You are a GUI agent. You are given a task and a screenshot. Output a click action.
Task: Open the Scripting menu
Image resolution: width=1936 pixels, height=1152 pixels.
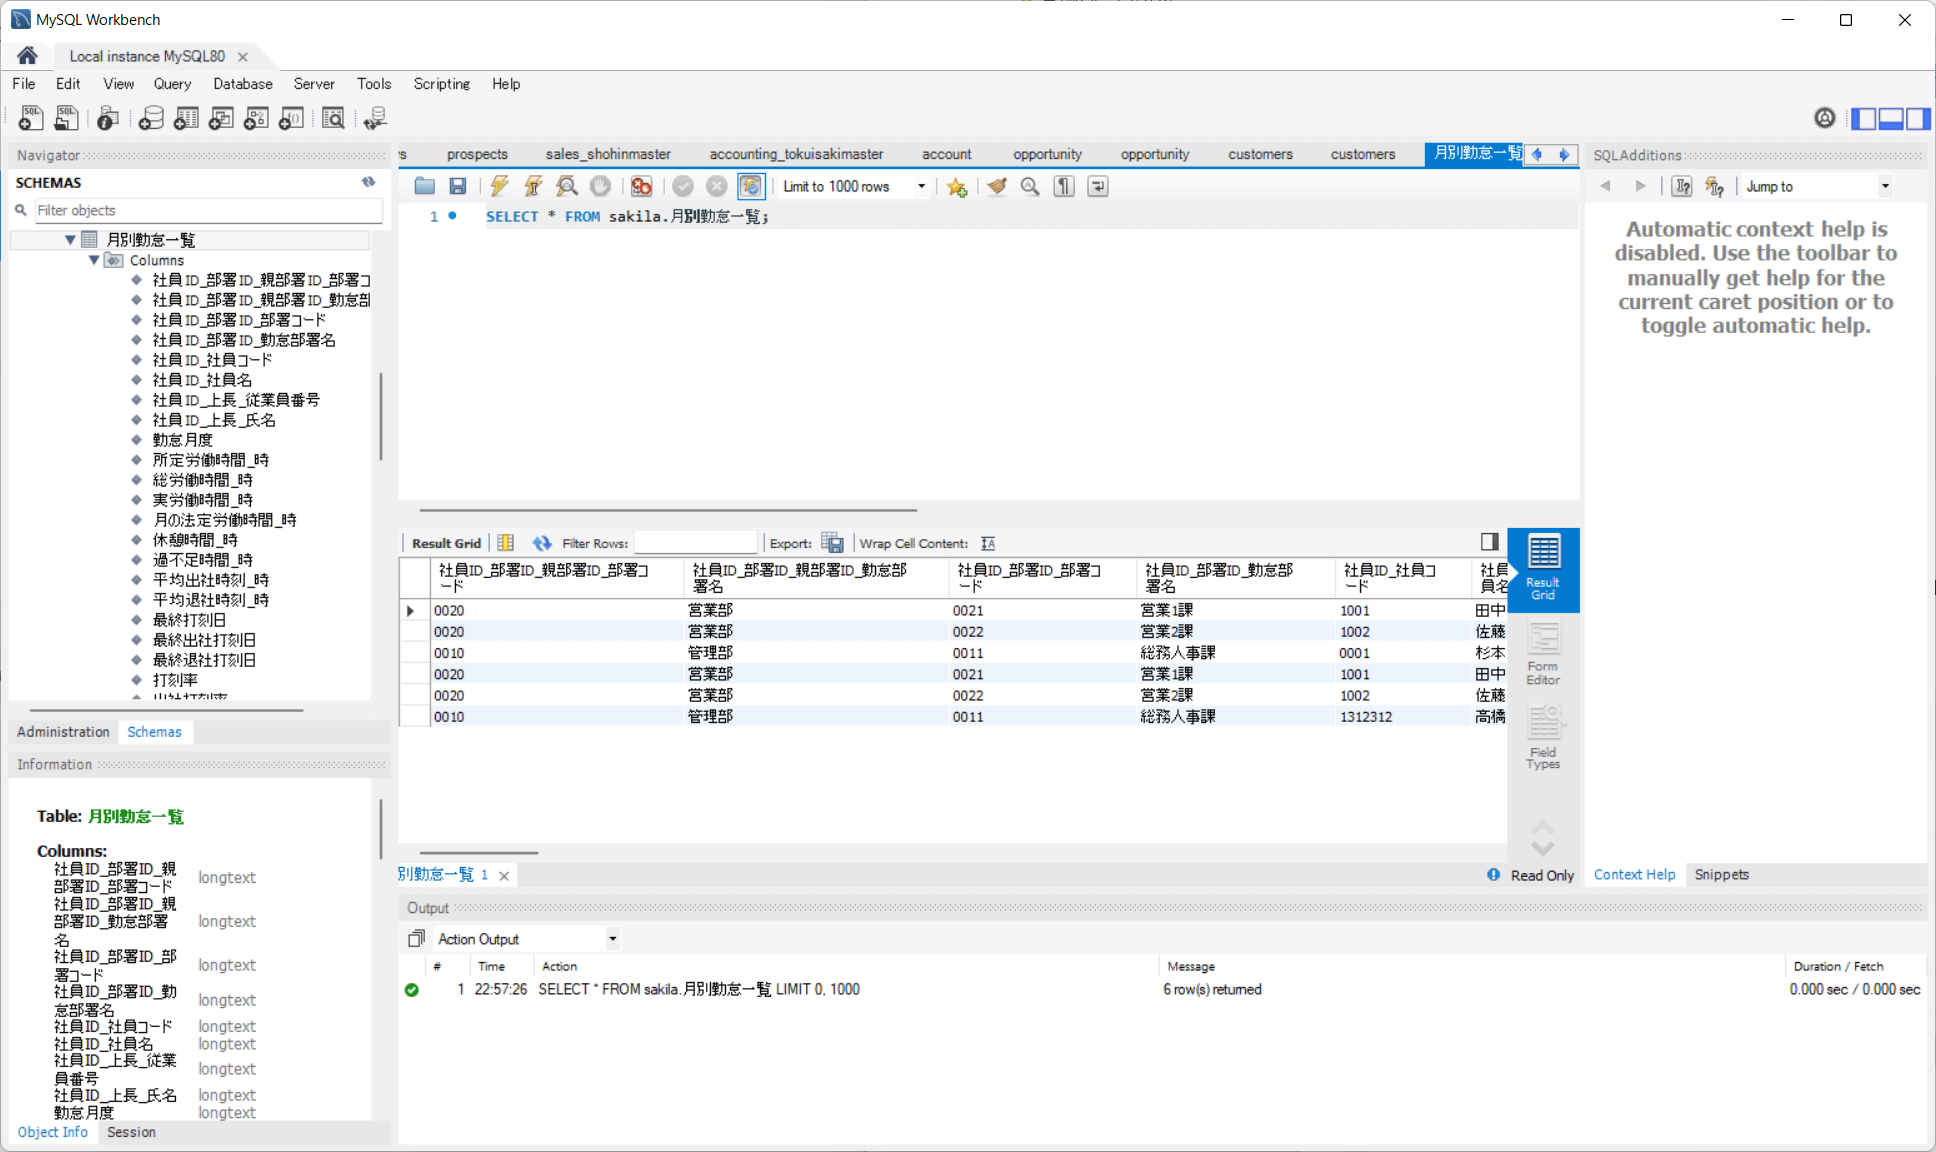441,84
